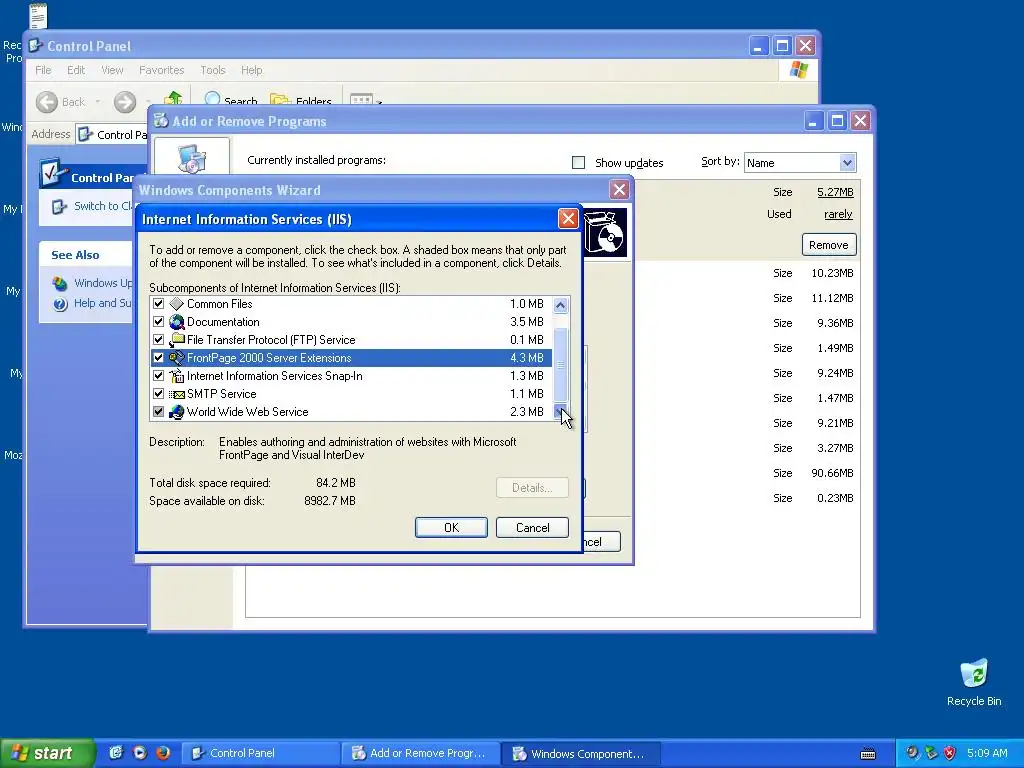Screen dimensions: 1024x768
Task: Open the Sort by Name dropdown
Action: 846,163
